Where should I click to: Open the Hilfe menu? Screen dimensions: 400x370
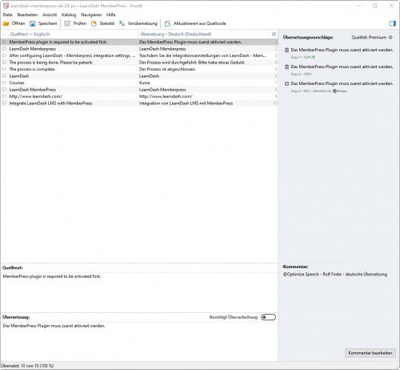111,15
